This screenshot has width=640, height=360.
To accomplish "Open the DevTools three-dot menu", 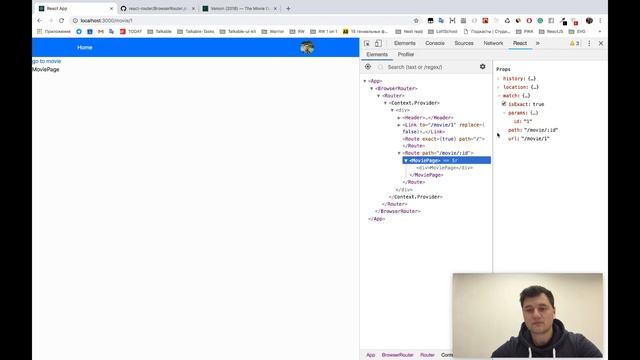I will pyautogui.click(x=589, y=43).
